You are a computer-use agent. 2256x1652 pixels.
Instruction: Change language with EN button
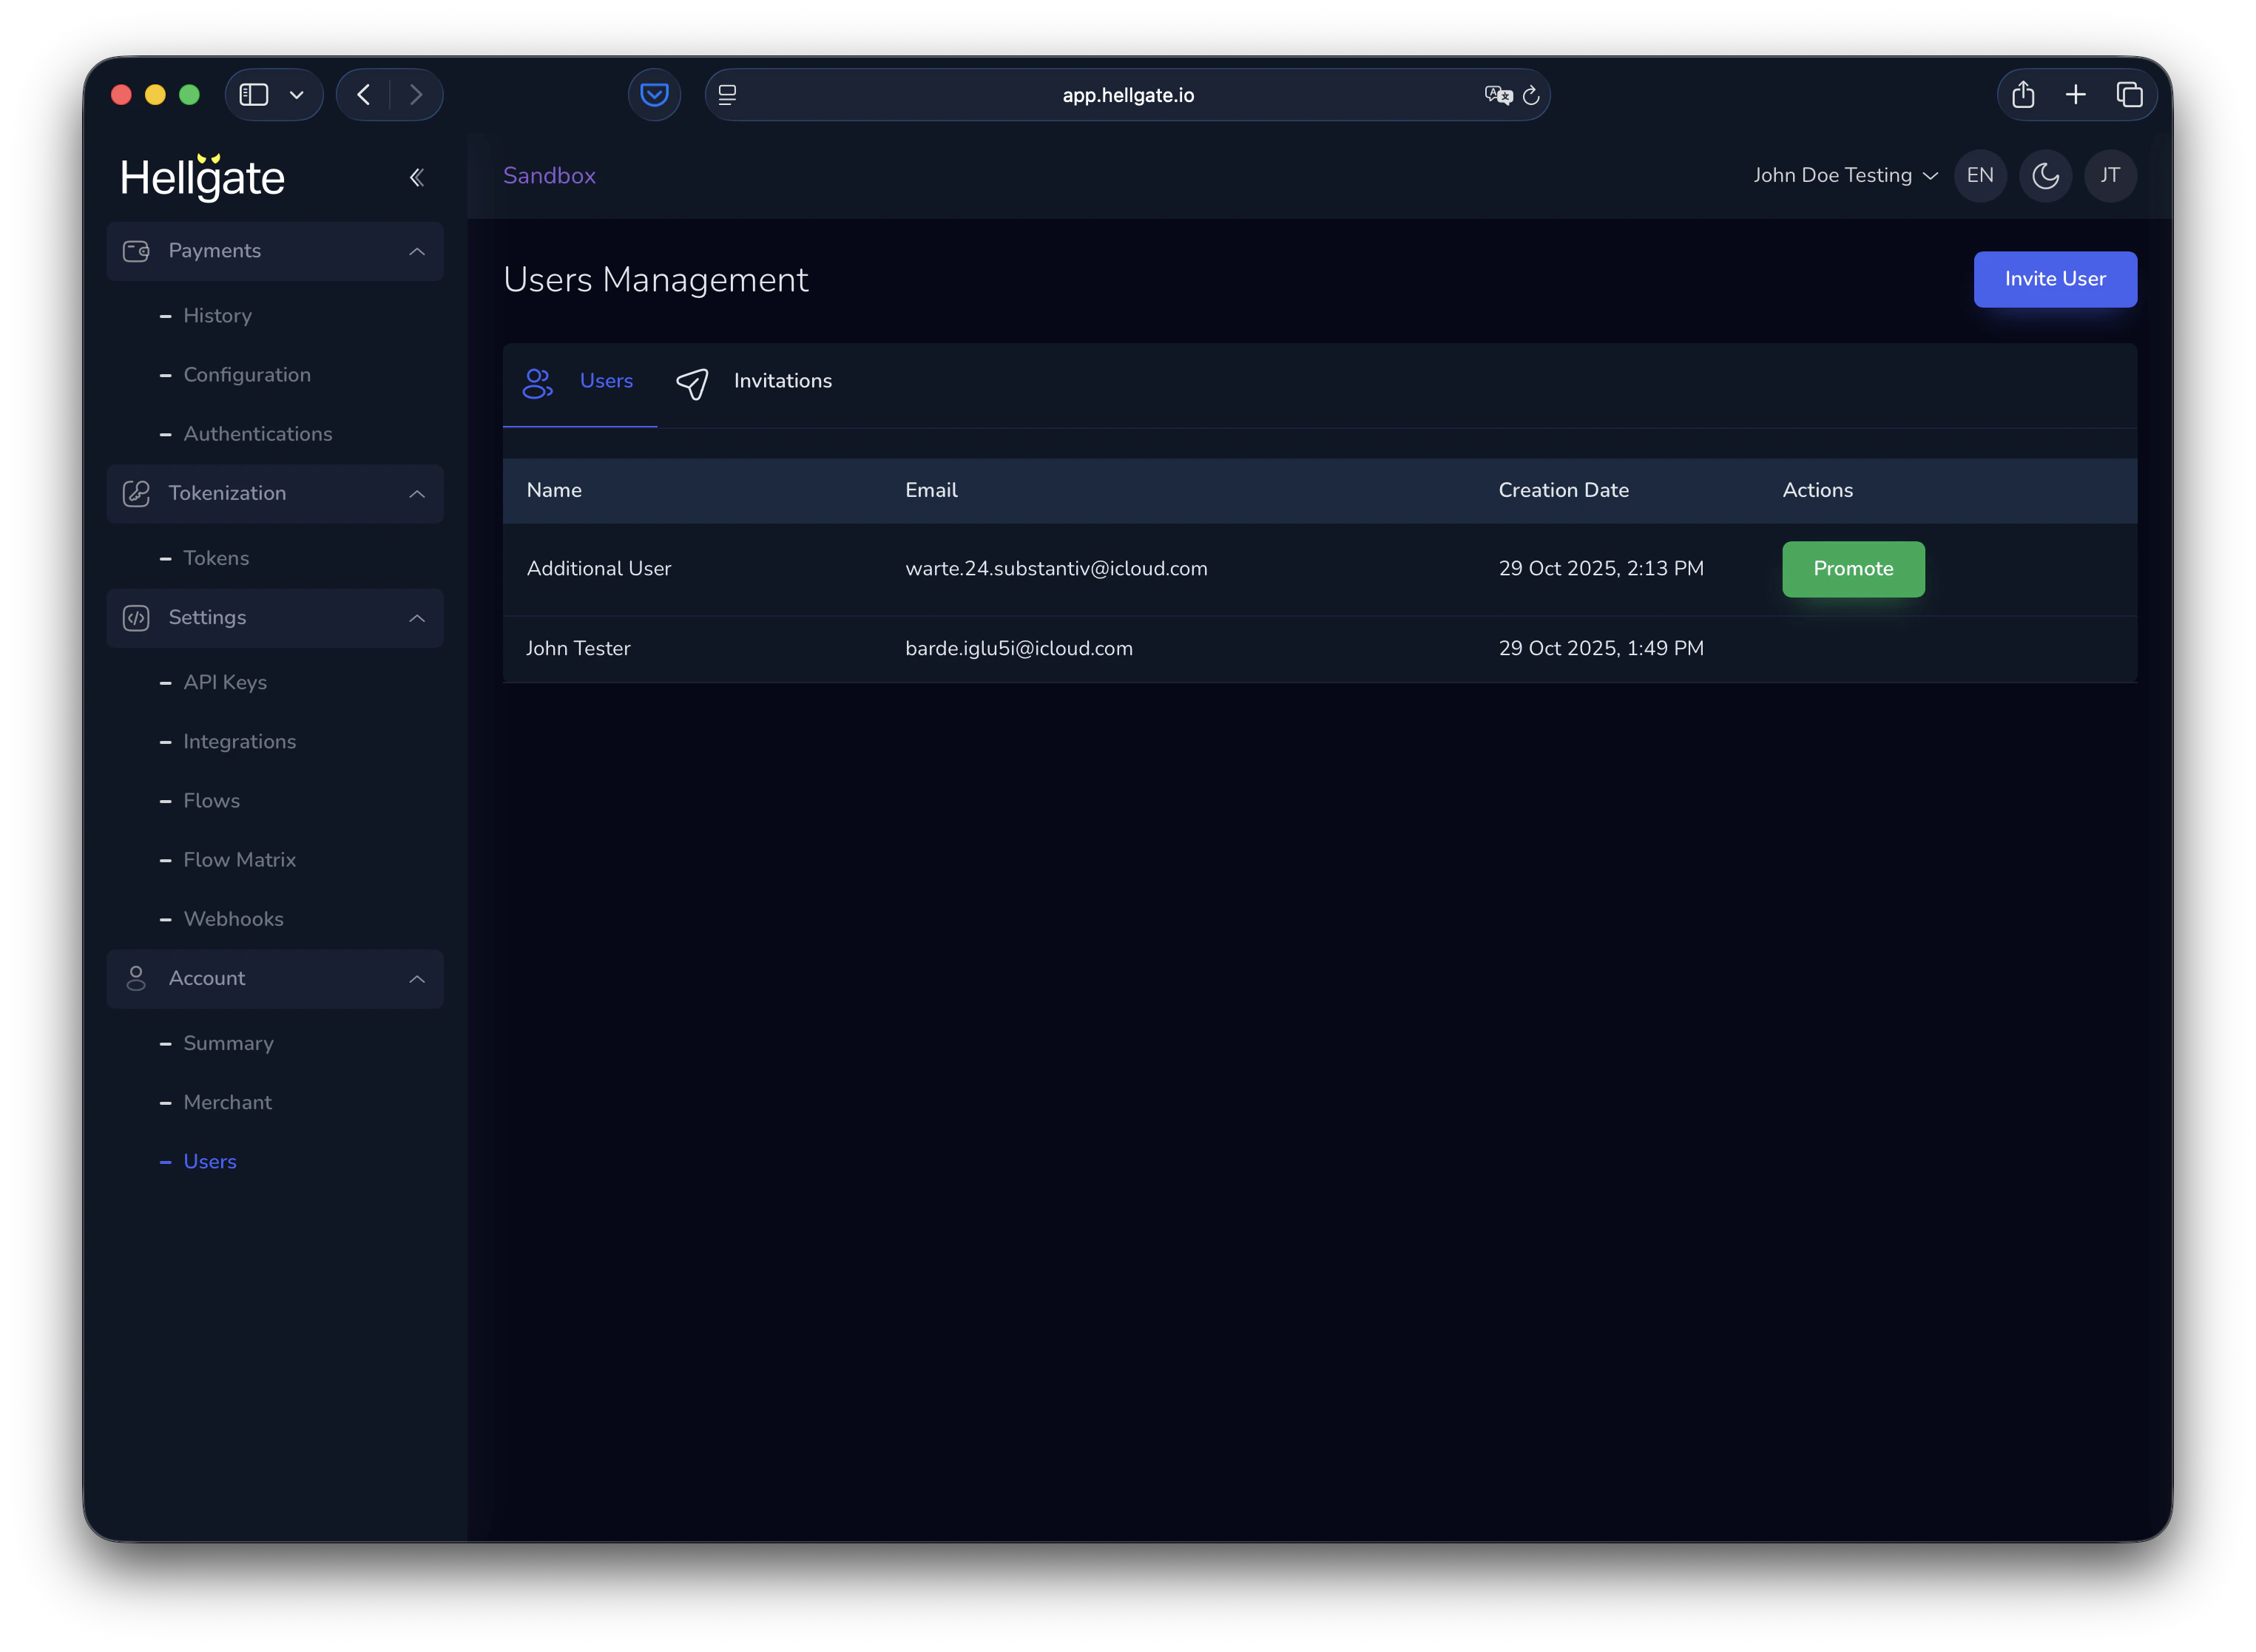pyautogui.click(x=1980, y=176)
